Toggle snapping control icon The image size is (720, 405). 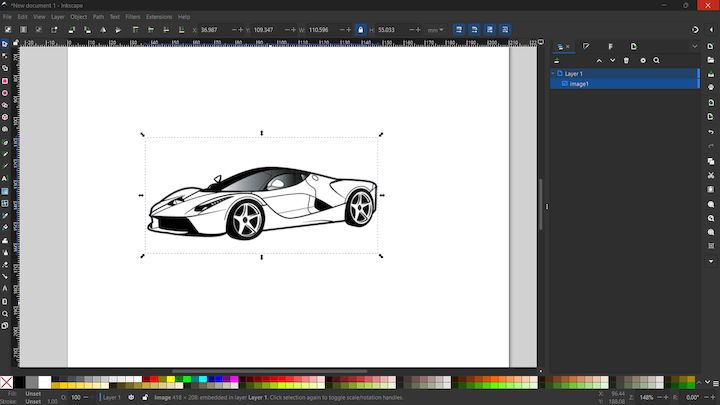click(695, 29)
